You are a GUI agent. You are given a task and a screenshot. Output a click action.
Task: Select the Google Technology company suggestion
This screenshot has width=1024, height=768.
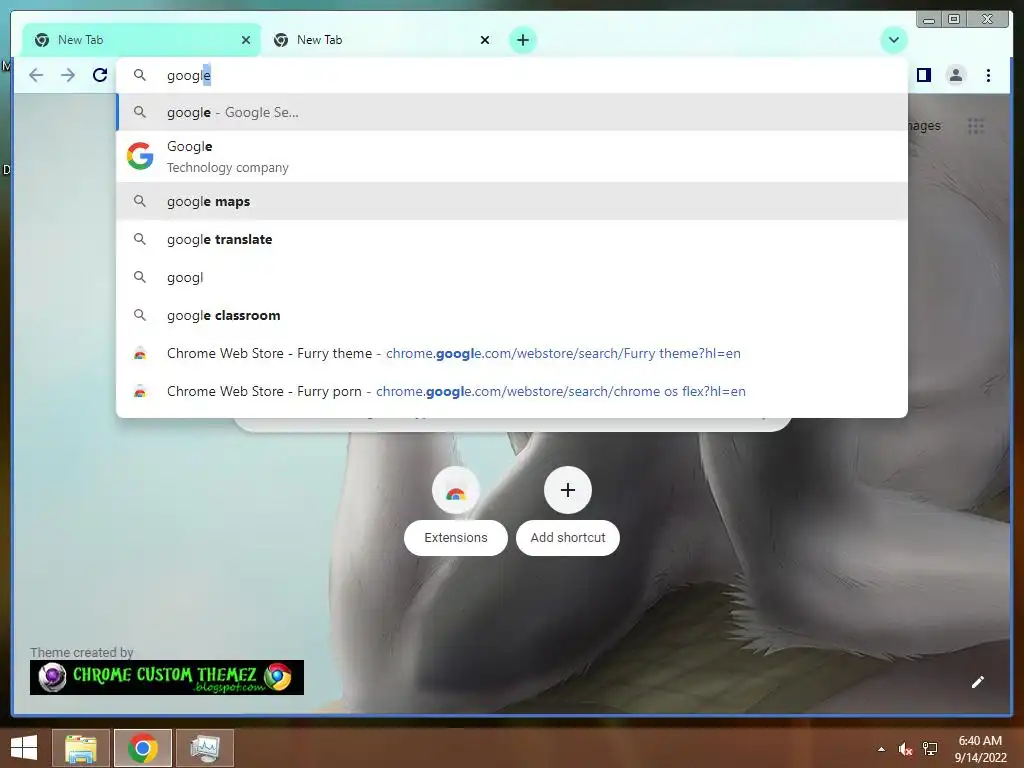(512, 157)
